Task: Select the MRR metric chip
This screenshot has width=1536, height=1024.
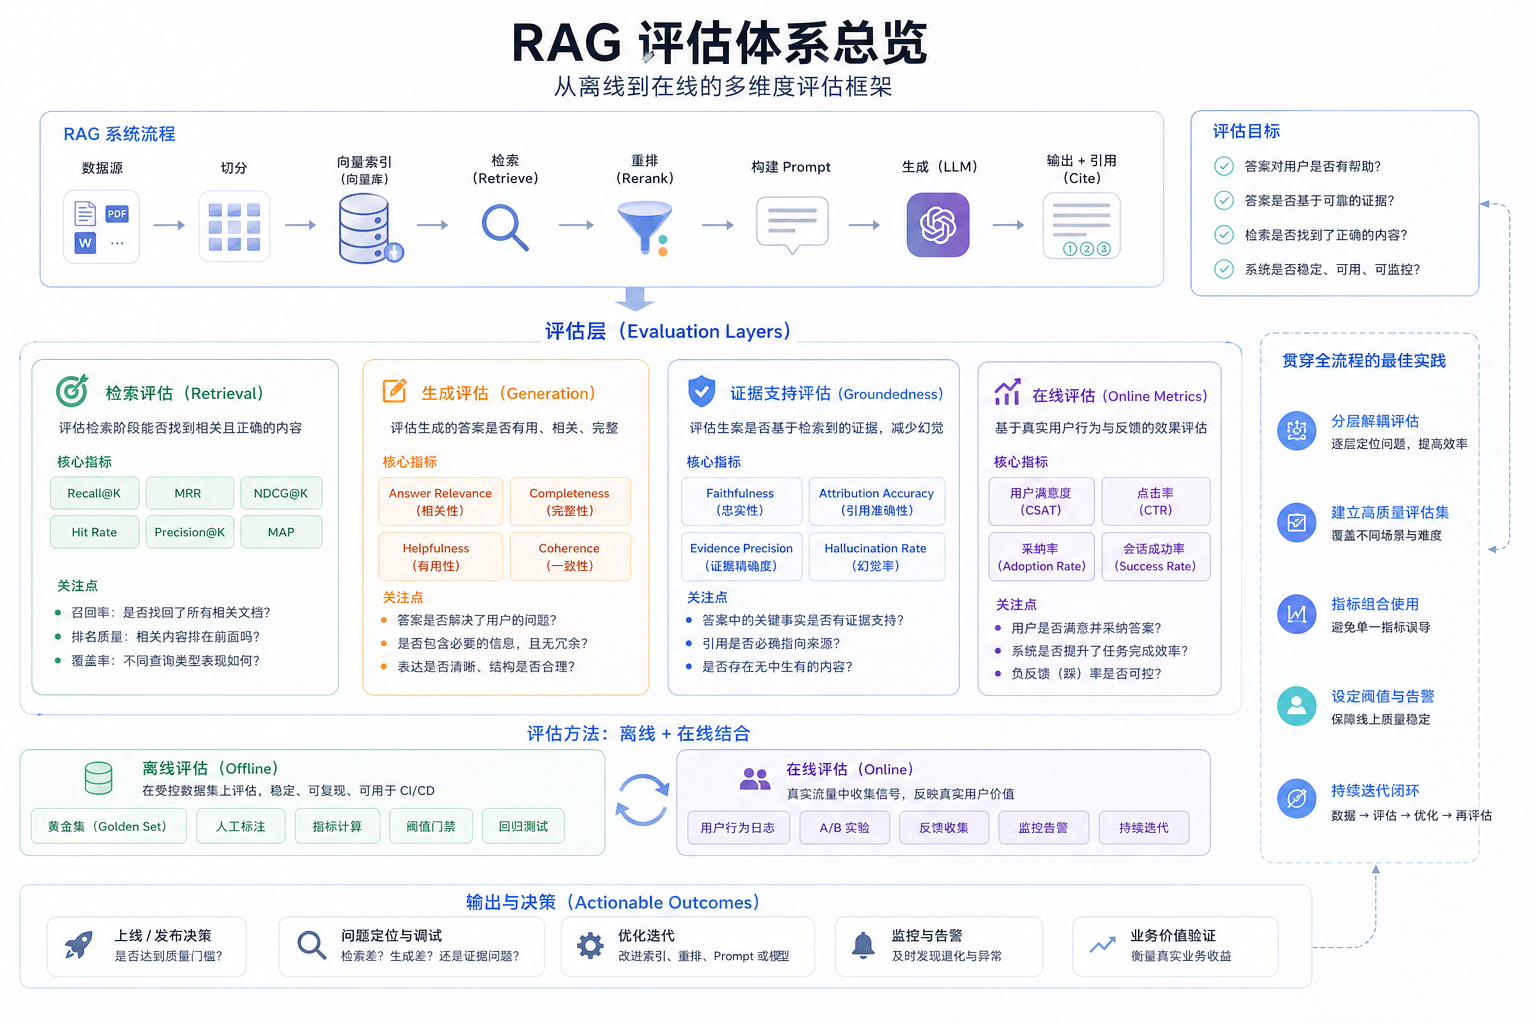Action: 189,493
